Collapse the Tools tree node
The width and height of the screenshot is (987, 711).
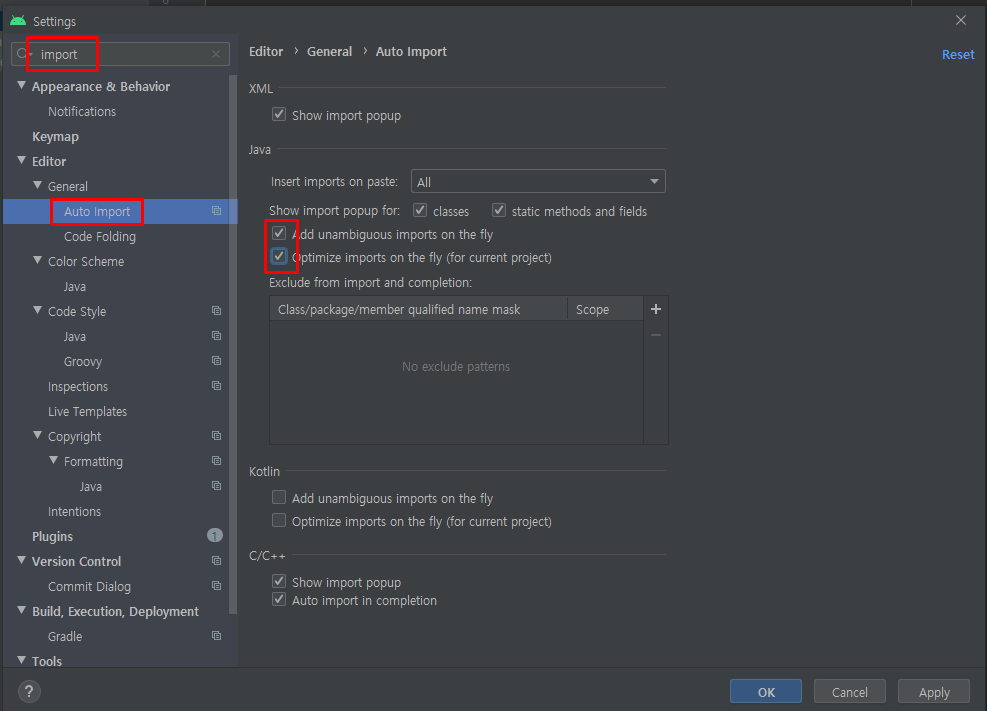tap(21, 660)
